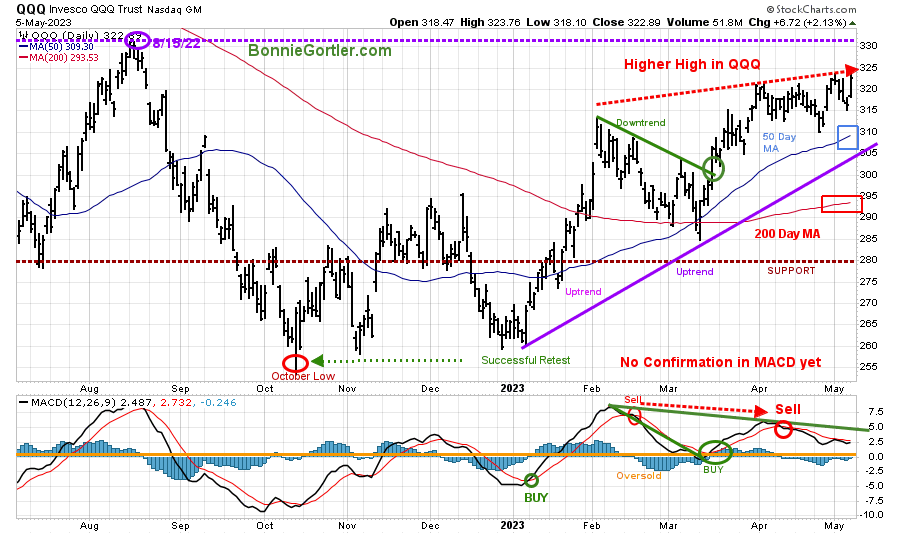Click the 300 price axis label
Image resolution: width=900 pixels, height=534 pixels.
(x=868, y=175)
